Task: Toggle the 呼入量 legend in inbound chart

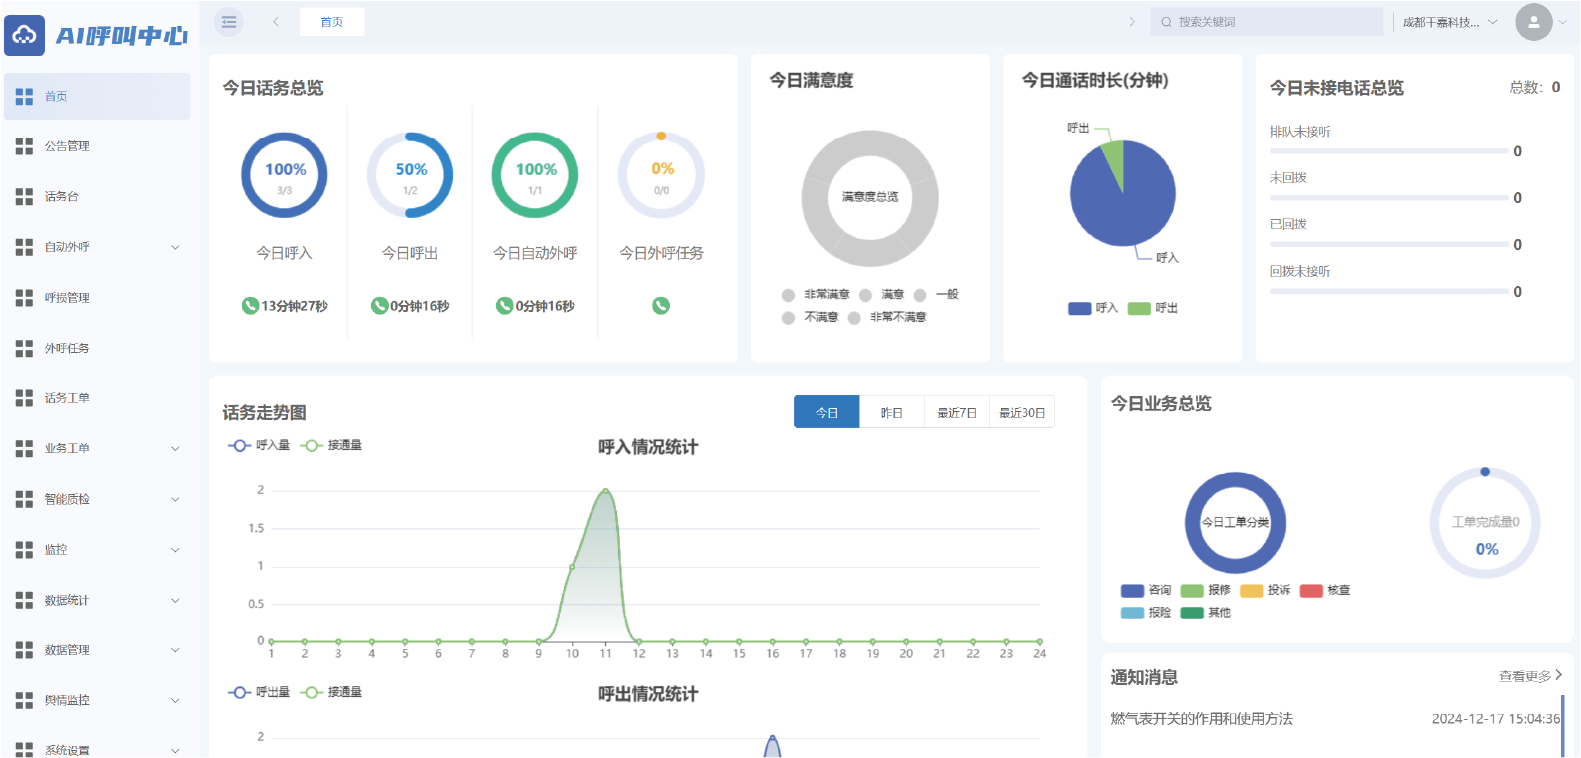Action: (x=259, y=445)
